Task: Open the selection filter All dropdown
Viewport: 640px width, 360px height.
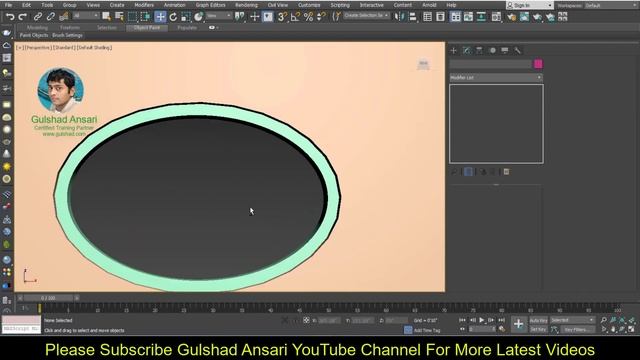Action: [x=86, y=16]
